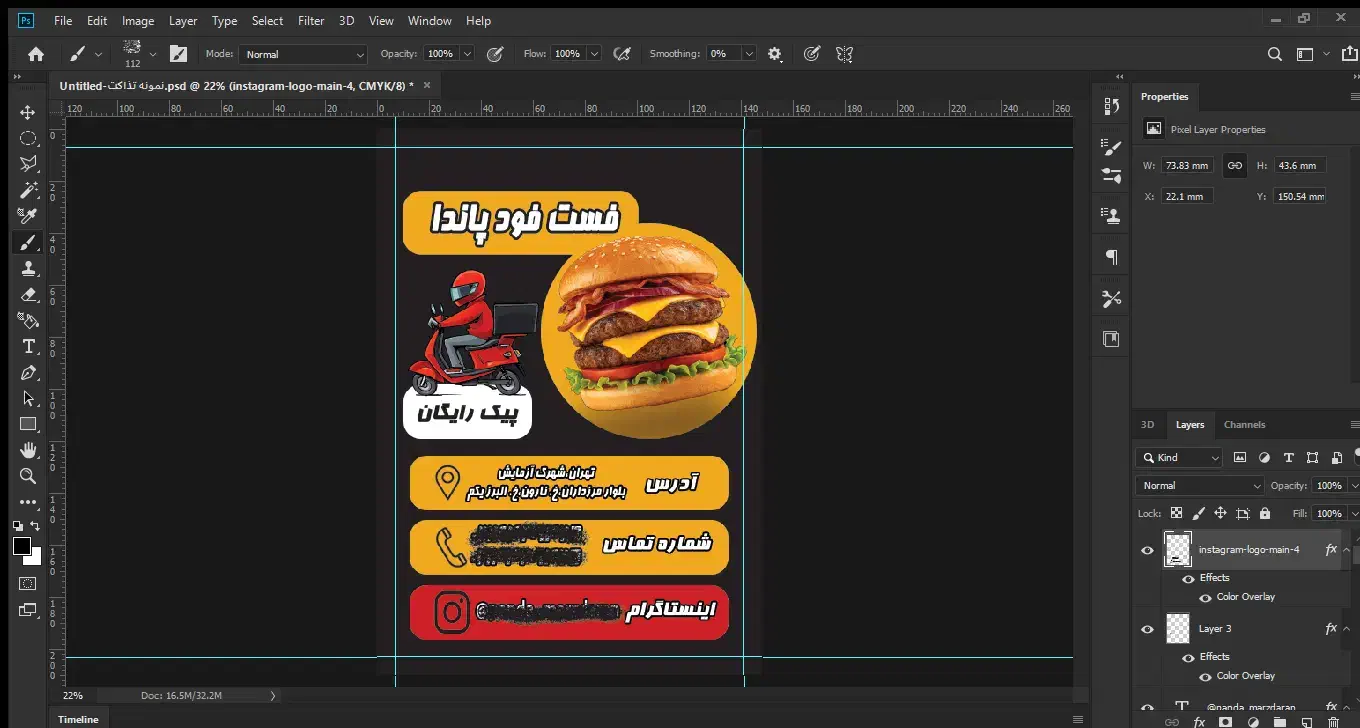The height and width of the screenshot is (728, 1360).
Task: Select the Eraser tool
Action: click(28, 294)
